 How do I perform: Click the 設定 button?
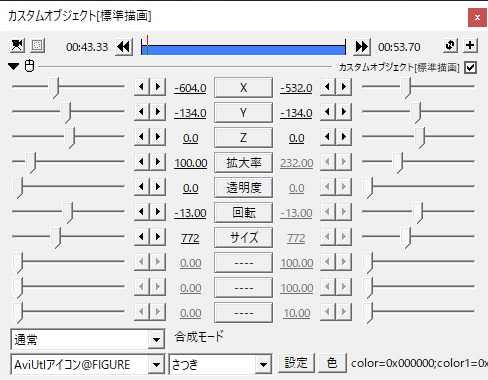coord(296,363)
